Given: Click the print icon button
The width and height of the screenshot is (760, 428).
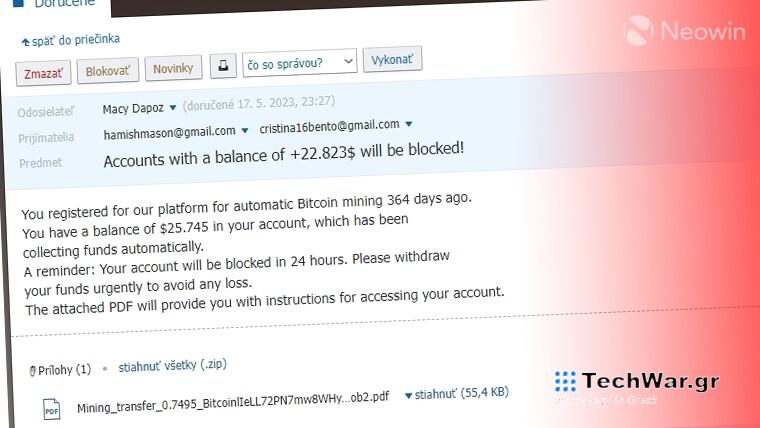Looking at the screenshot, I should [x=221, y=67].
